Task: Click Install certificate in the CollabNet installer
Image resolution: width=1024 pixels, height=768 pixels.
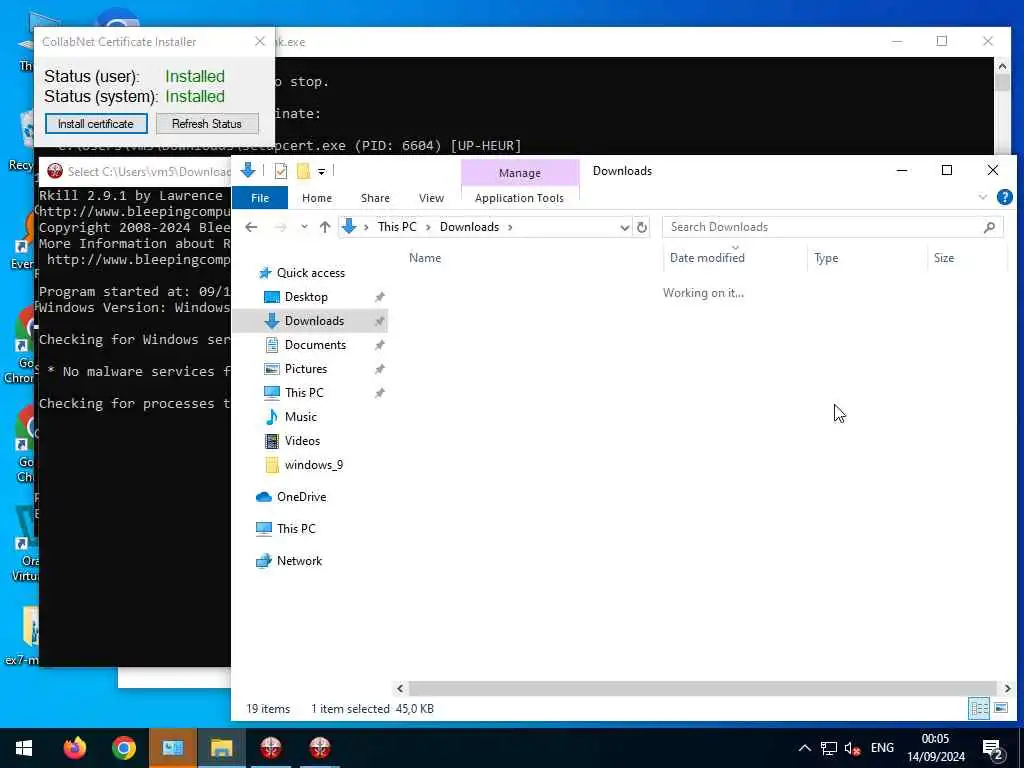Action: tap(96, 123)
